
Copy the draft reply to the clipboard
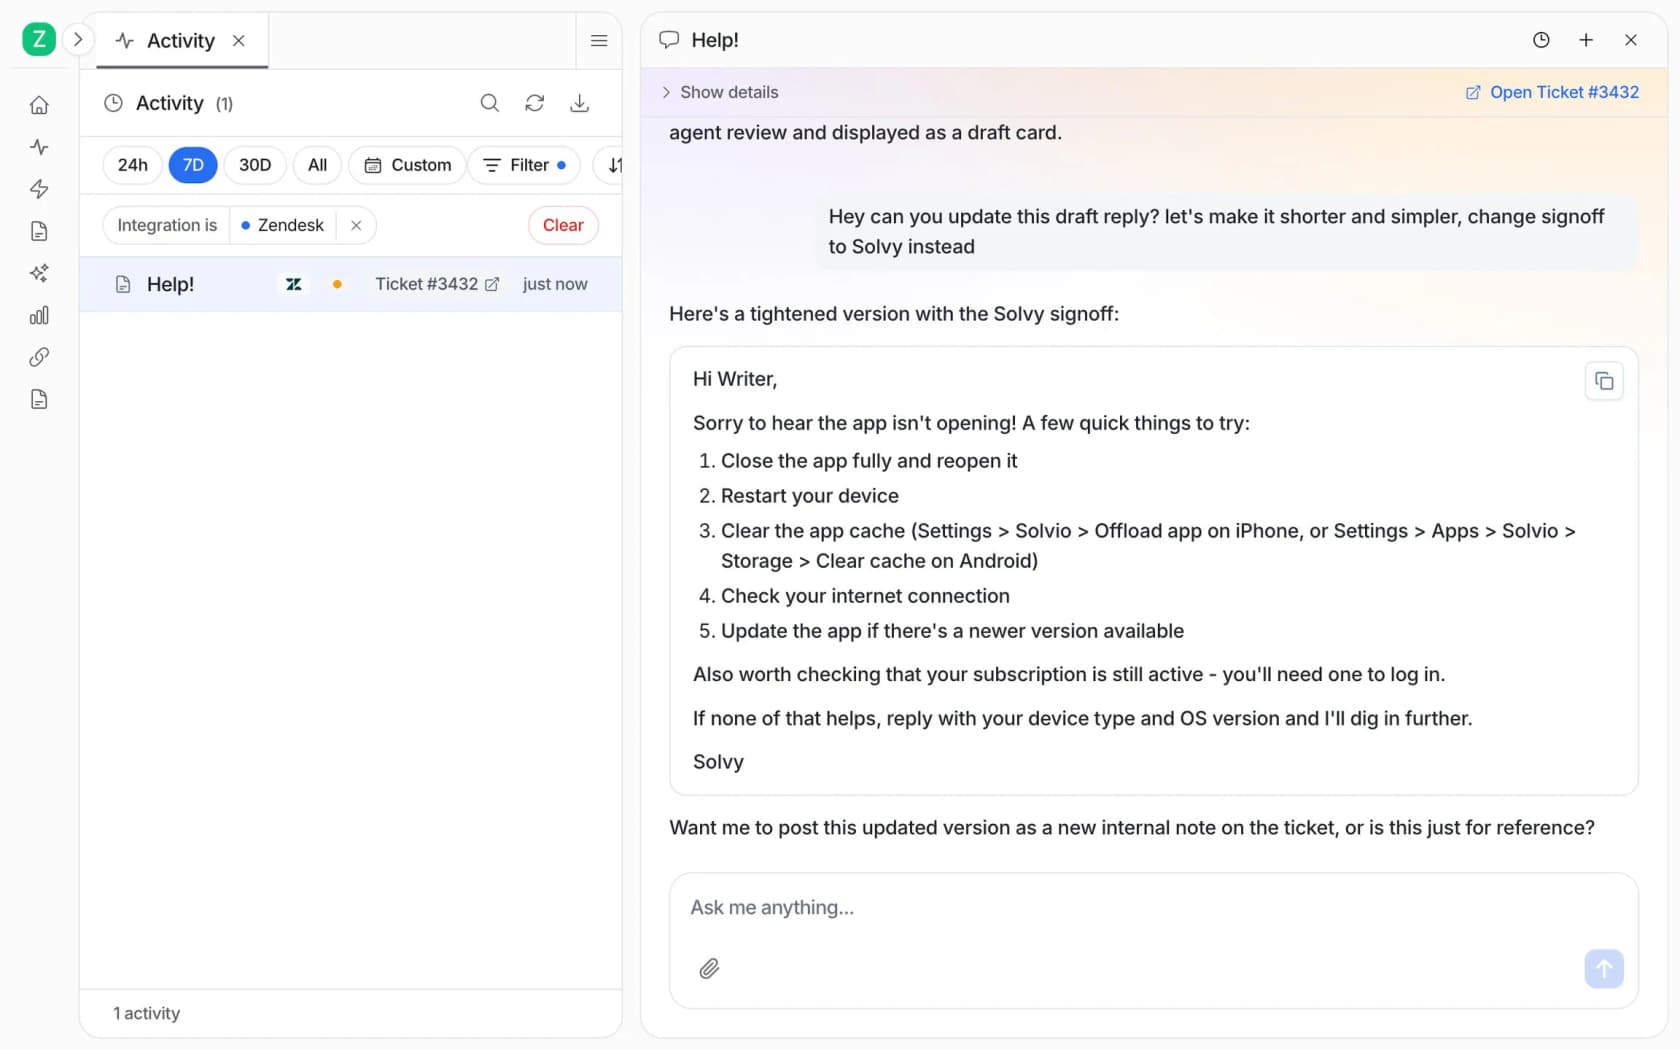point(1604,381)
